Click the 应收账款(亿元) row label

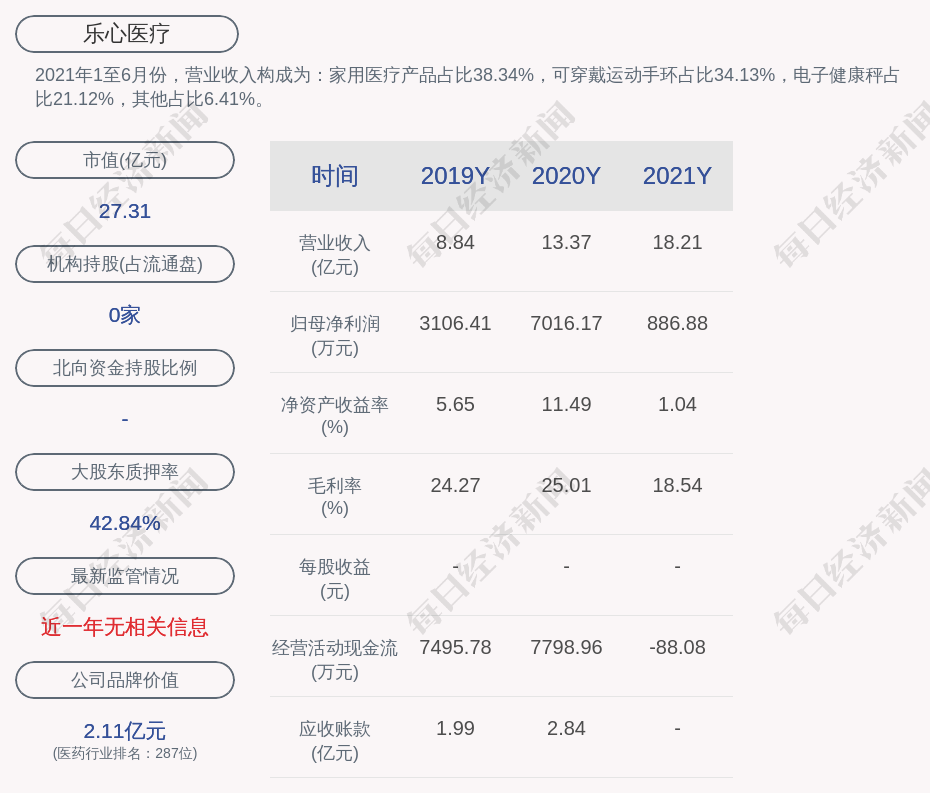pos(335,741)
